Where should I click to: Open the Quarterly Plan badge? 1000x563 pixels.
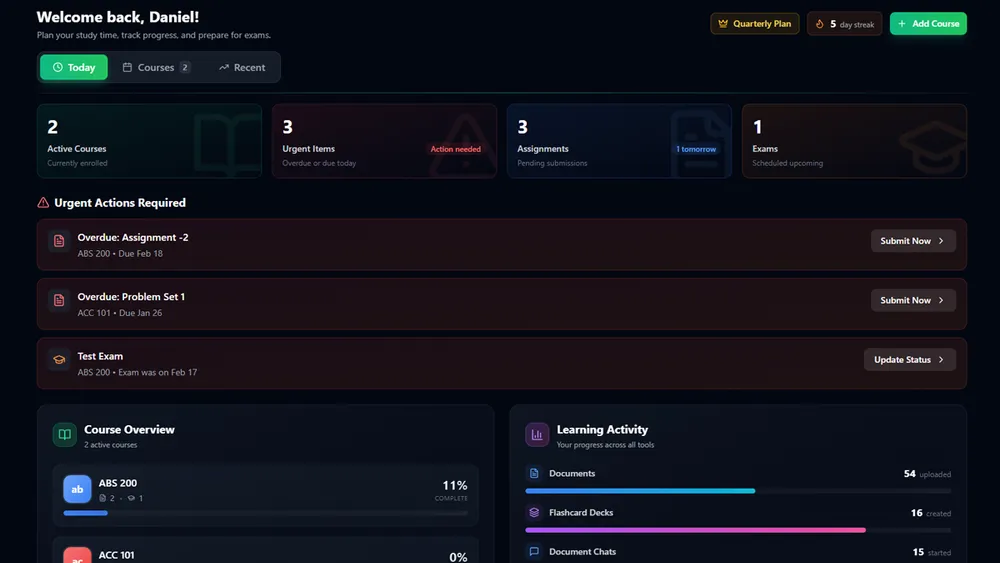754,24
